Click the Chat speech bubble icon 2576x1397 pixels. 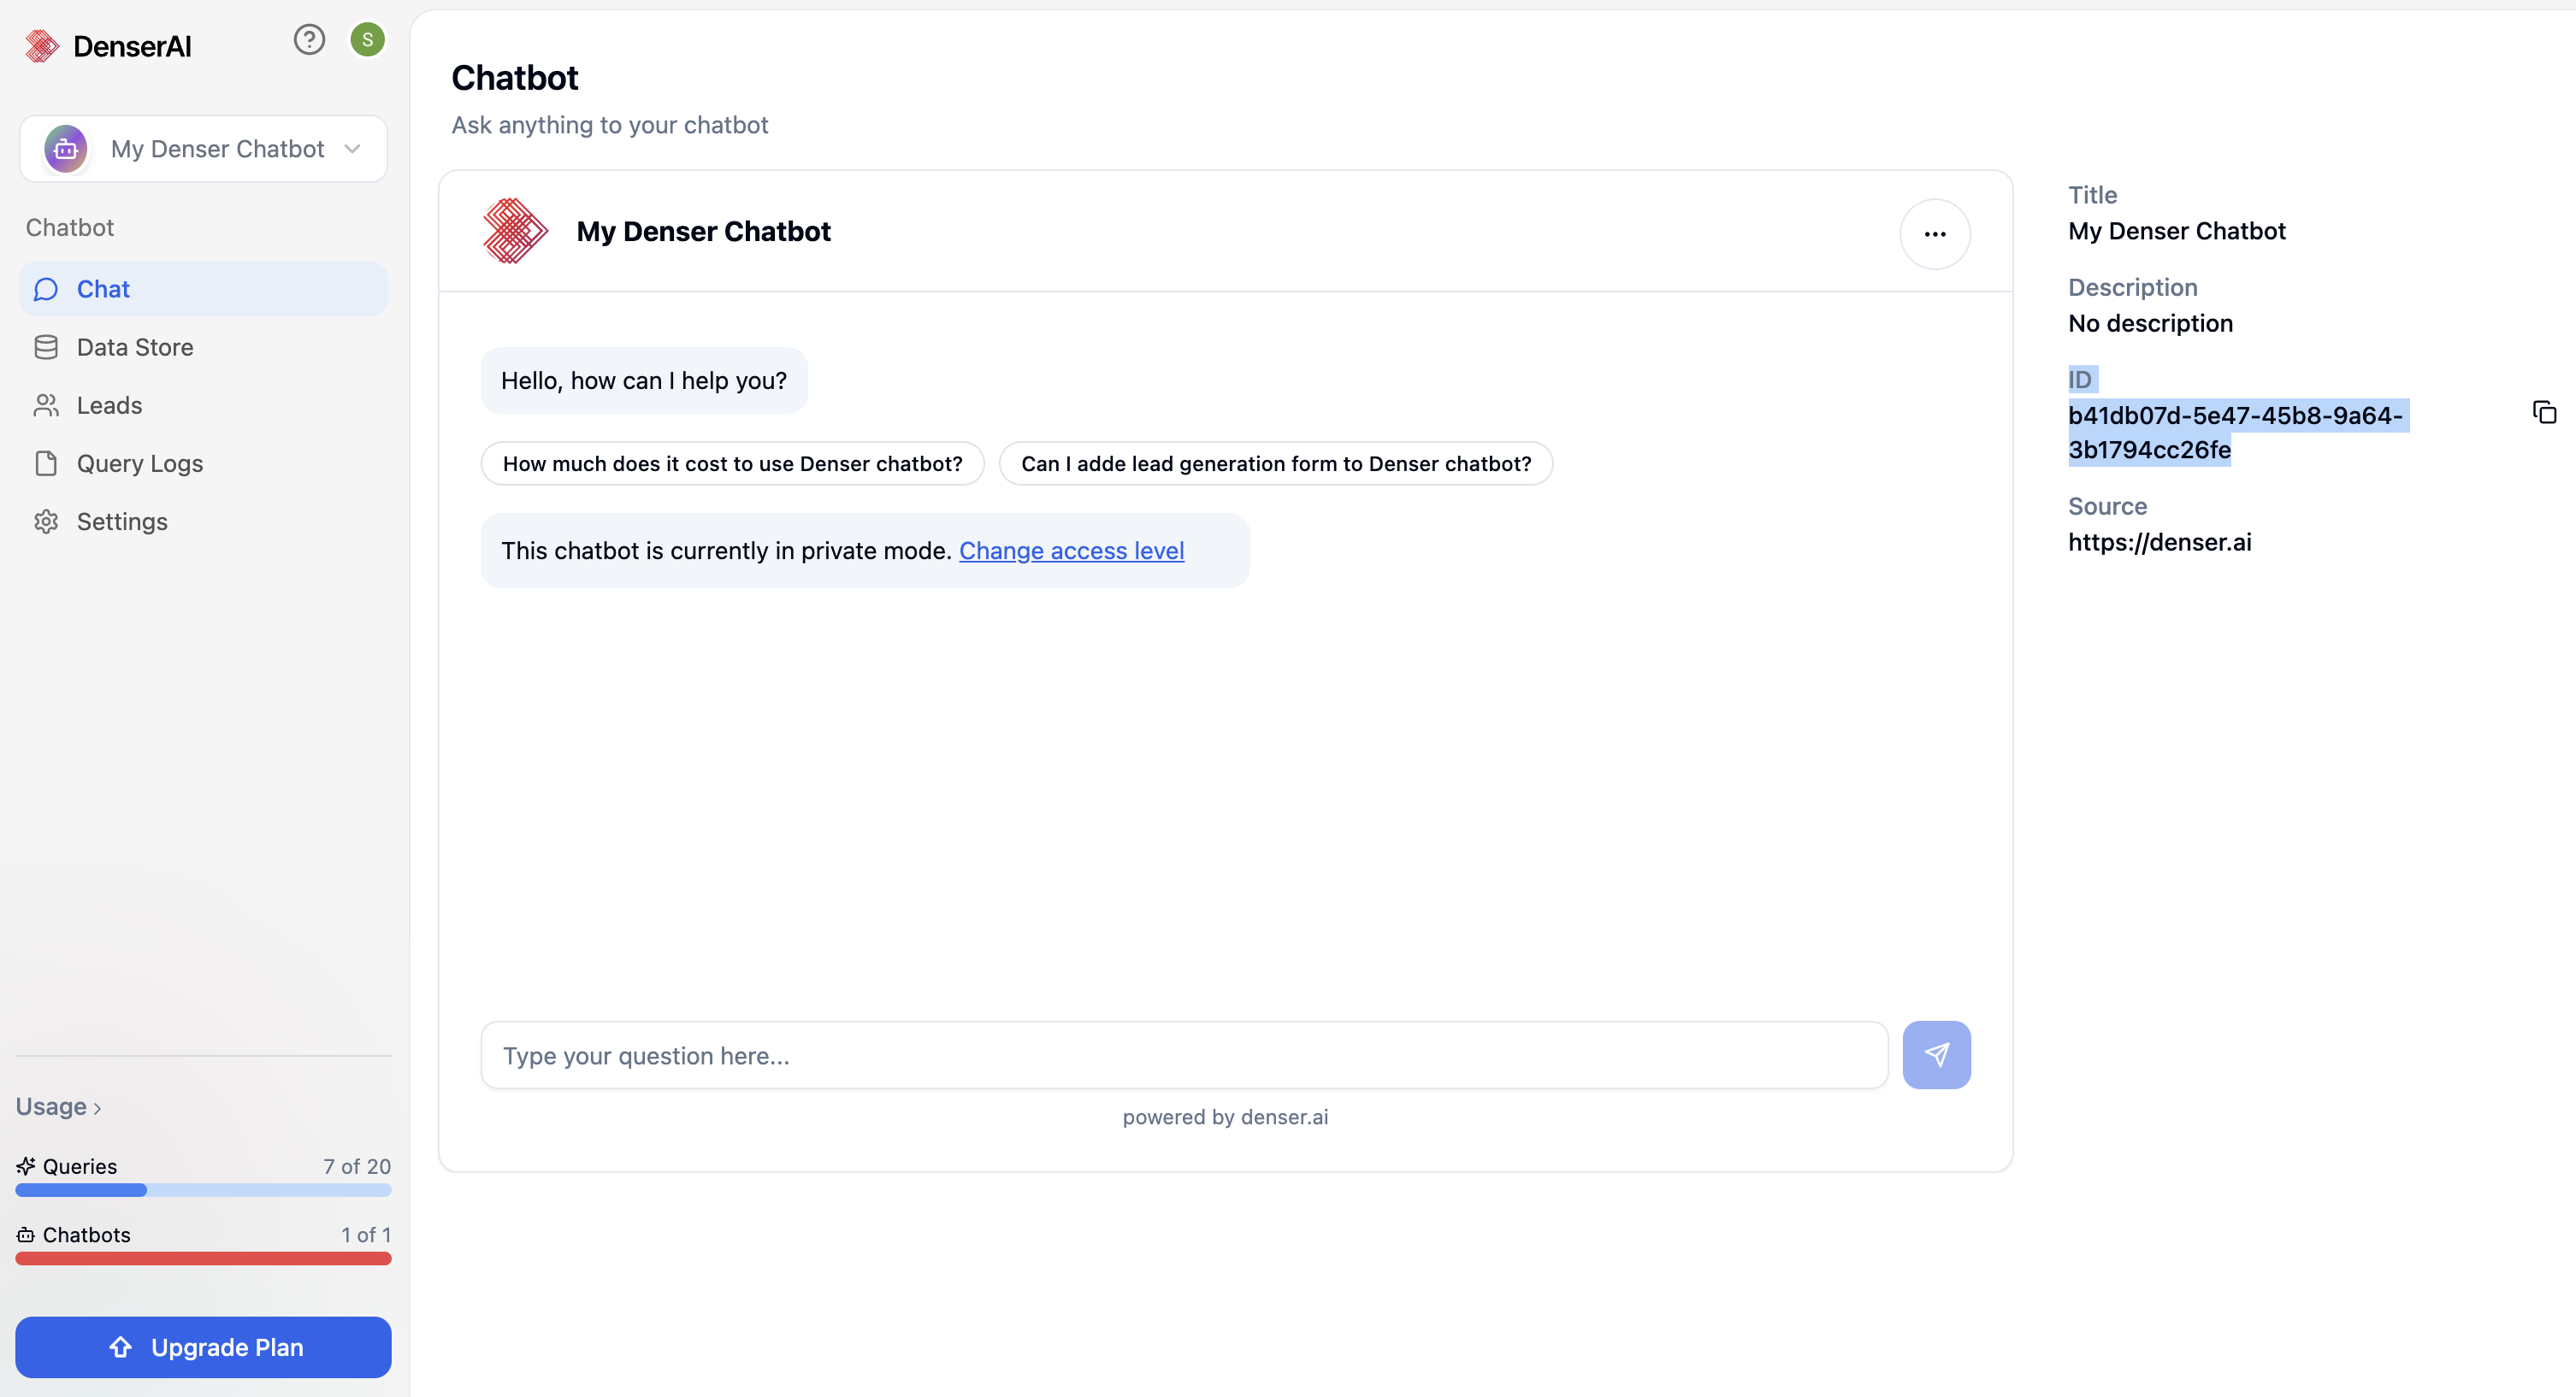coord(46,289)
